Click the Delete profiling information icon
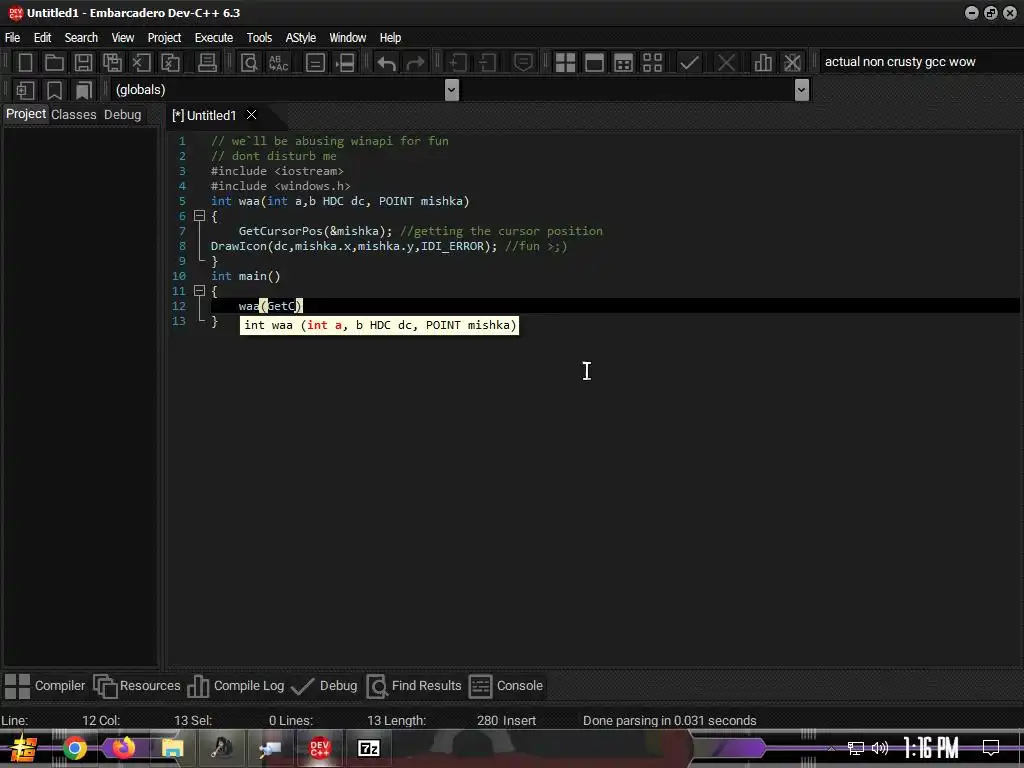The width and height of the screenshot is (1024, 768). click(792, 63)
